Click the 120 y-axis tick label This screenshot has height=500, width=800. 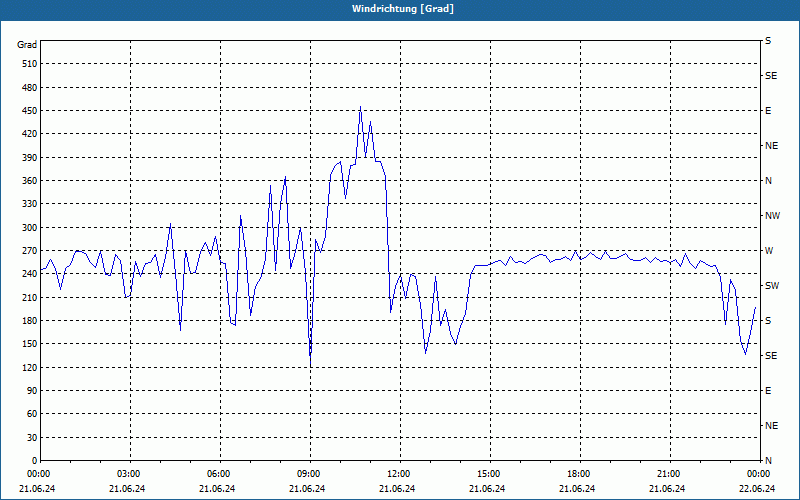point(30,367)
